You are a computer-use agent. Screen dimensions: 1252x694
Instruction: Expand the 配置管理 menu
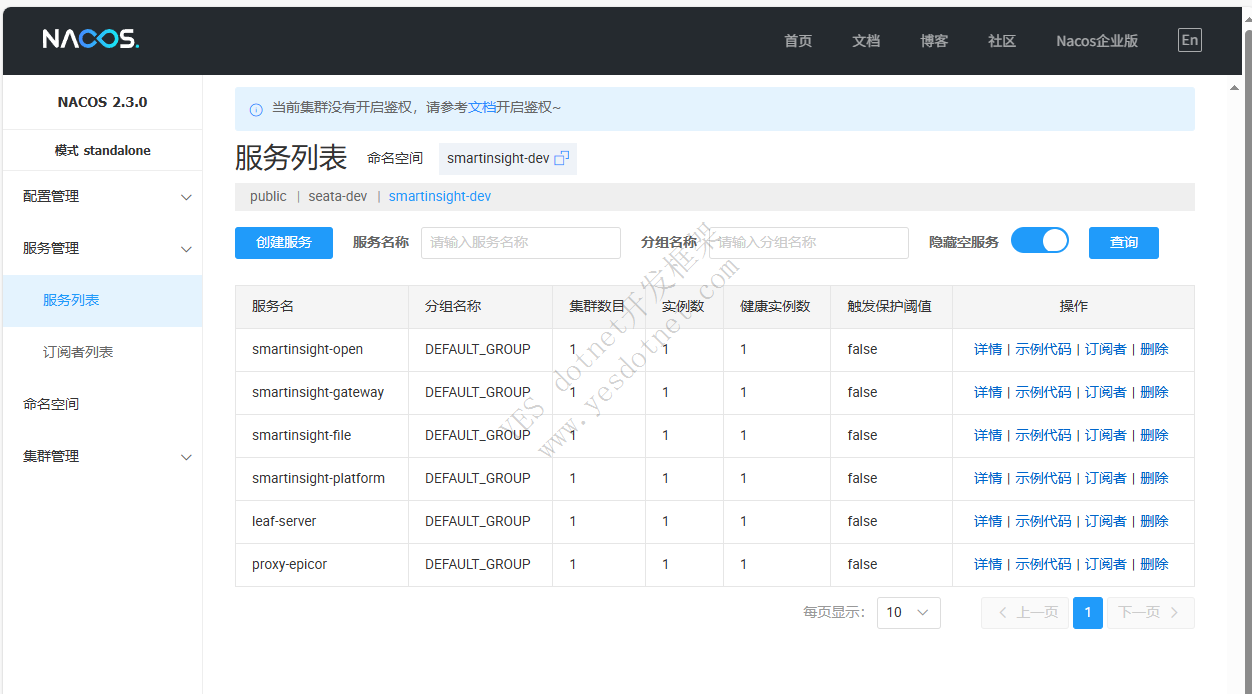(x=102, y=197)
